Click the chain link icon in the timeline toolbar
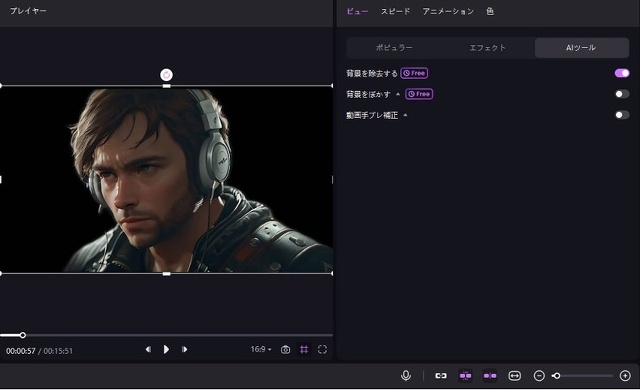Viewport: 640px width, 390px height. point(441,376)
